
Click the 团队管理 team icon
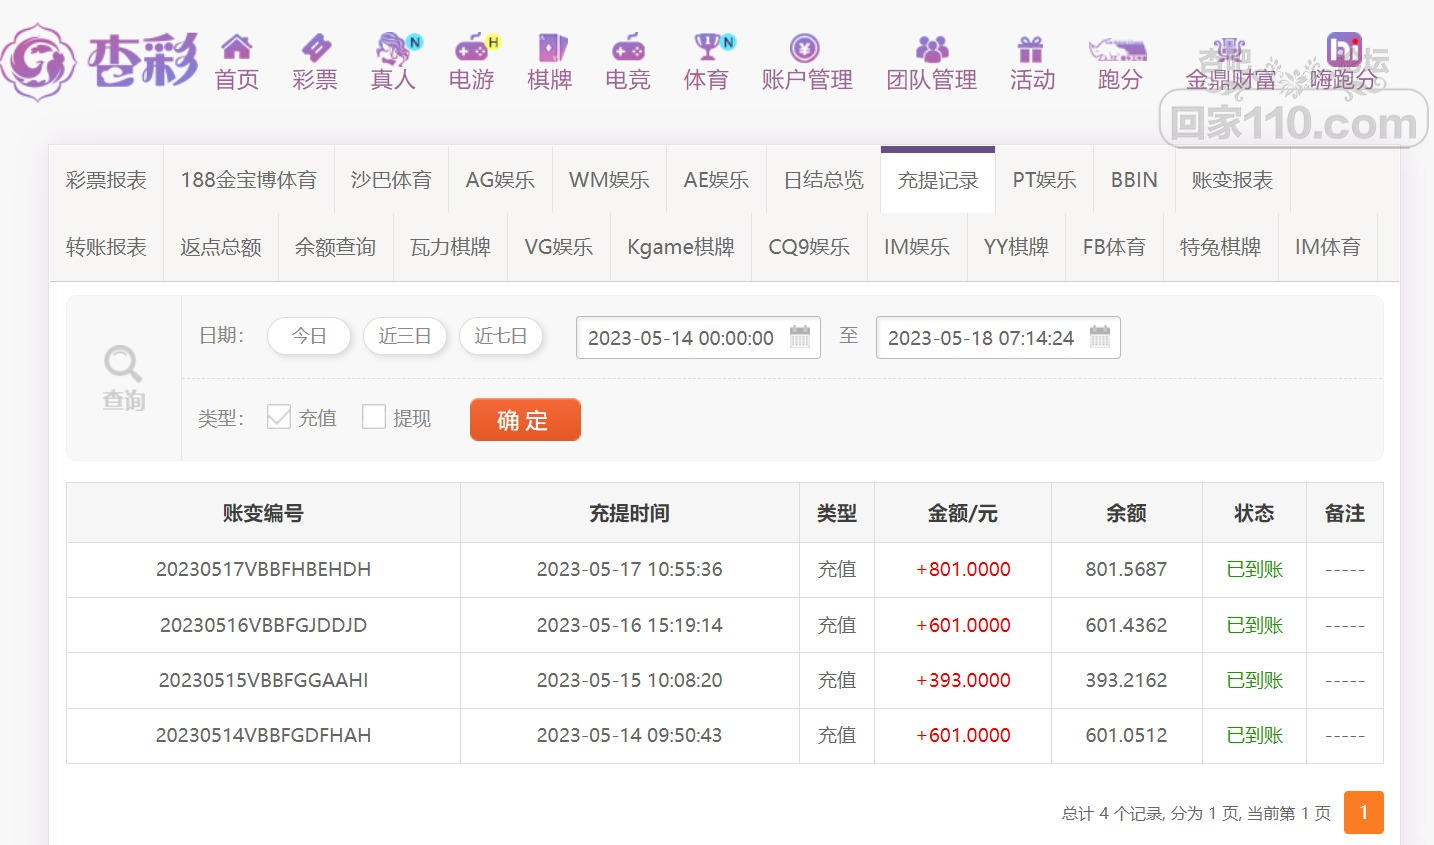931,48
